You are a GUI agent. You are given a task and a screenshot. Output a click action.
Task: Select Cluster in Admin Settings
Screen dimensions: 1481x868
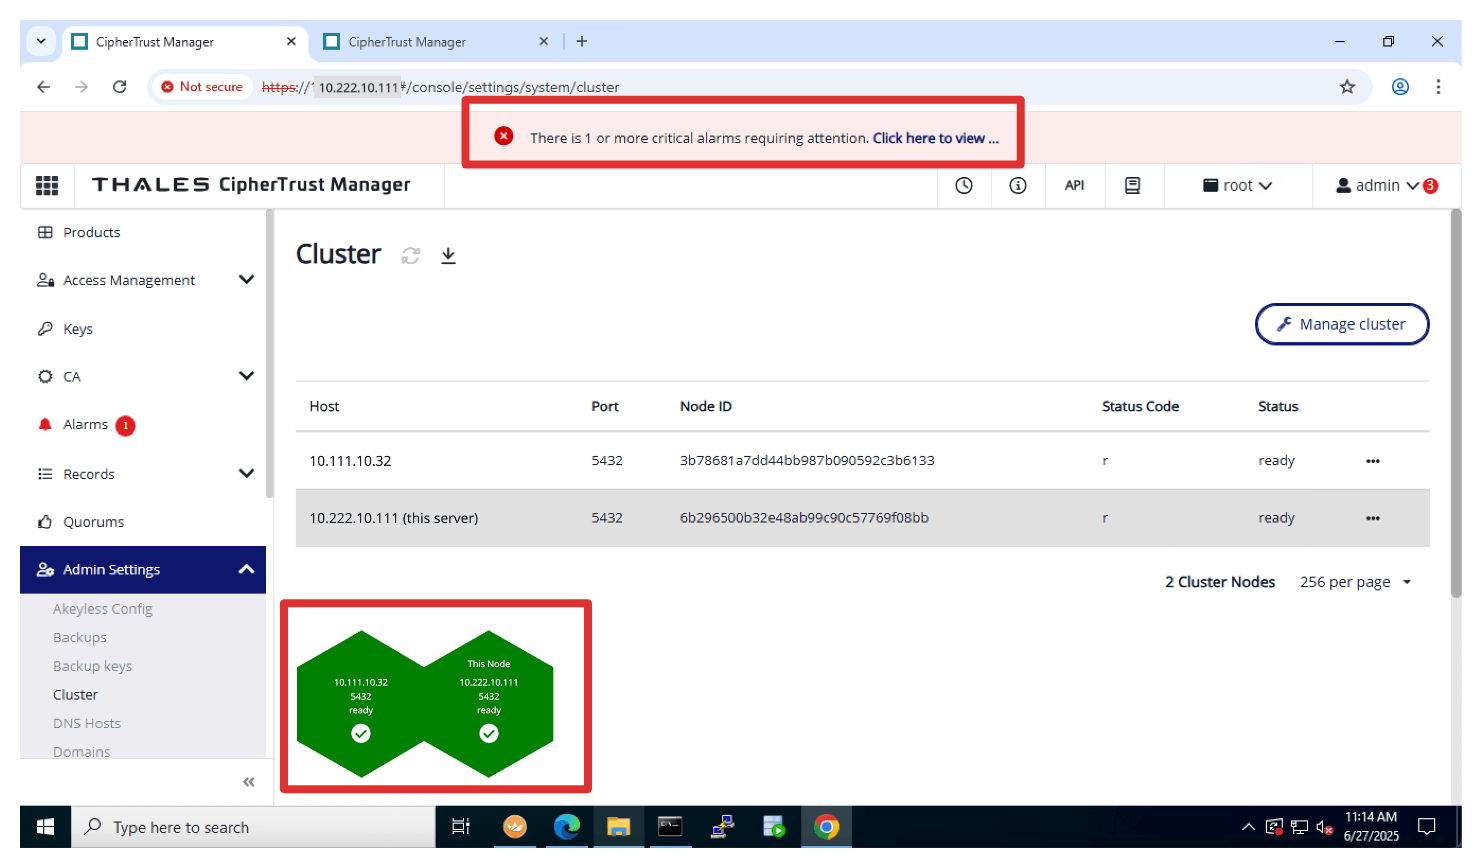[75, 695]
